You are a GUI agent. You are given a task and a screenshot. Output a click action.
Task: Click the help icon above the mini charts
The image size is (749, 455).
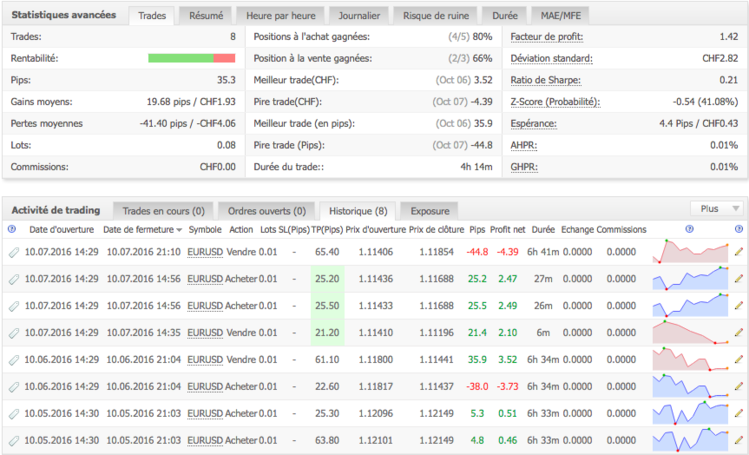point(690,229)
